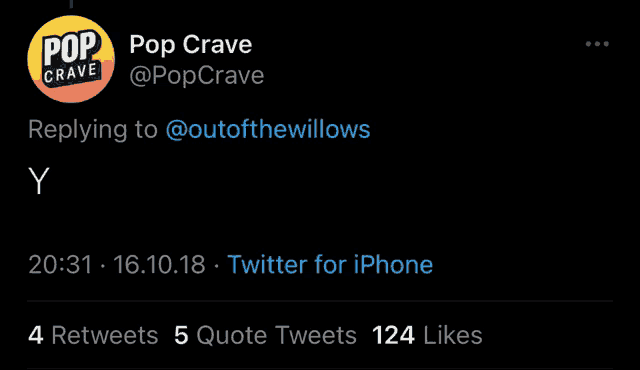The width and height of the screenshot is (640, 370).
Task: Open the Pop Crave profile avatar
Action: [71, 59]
